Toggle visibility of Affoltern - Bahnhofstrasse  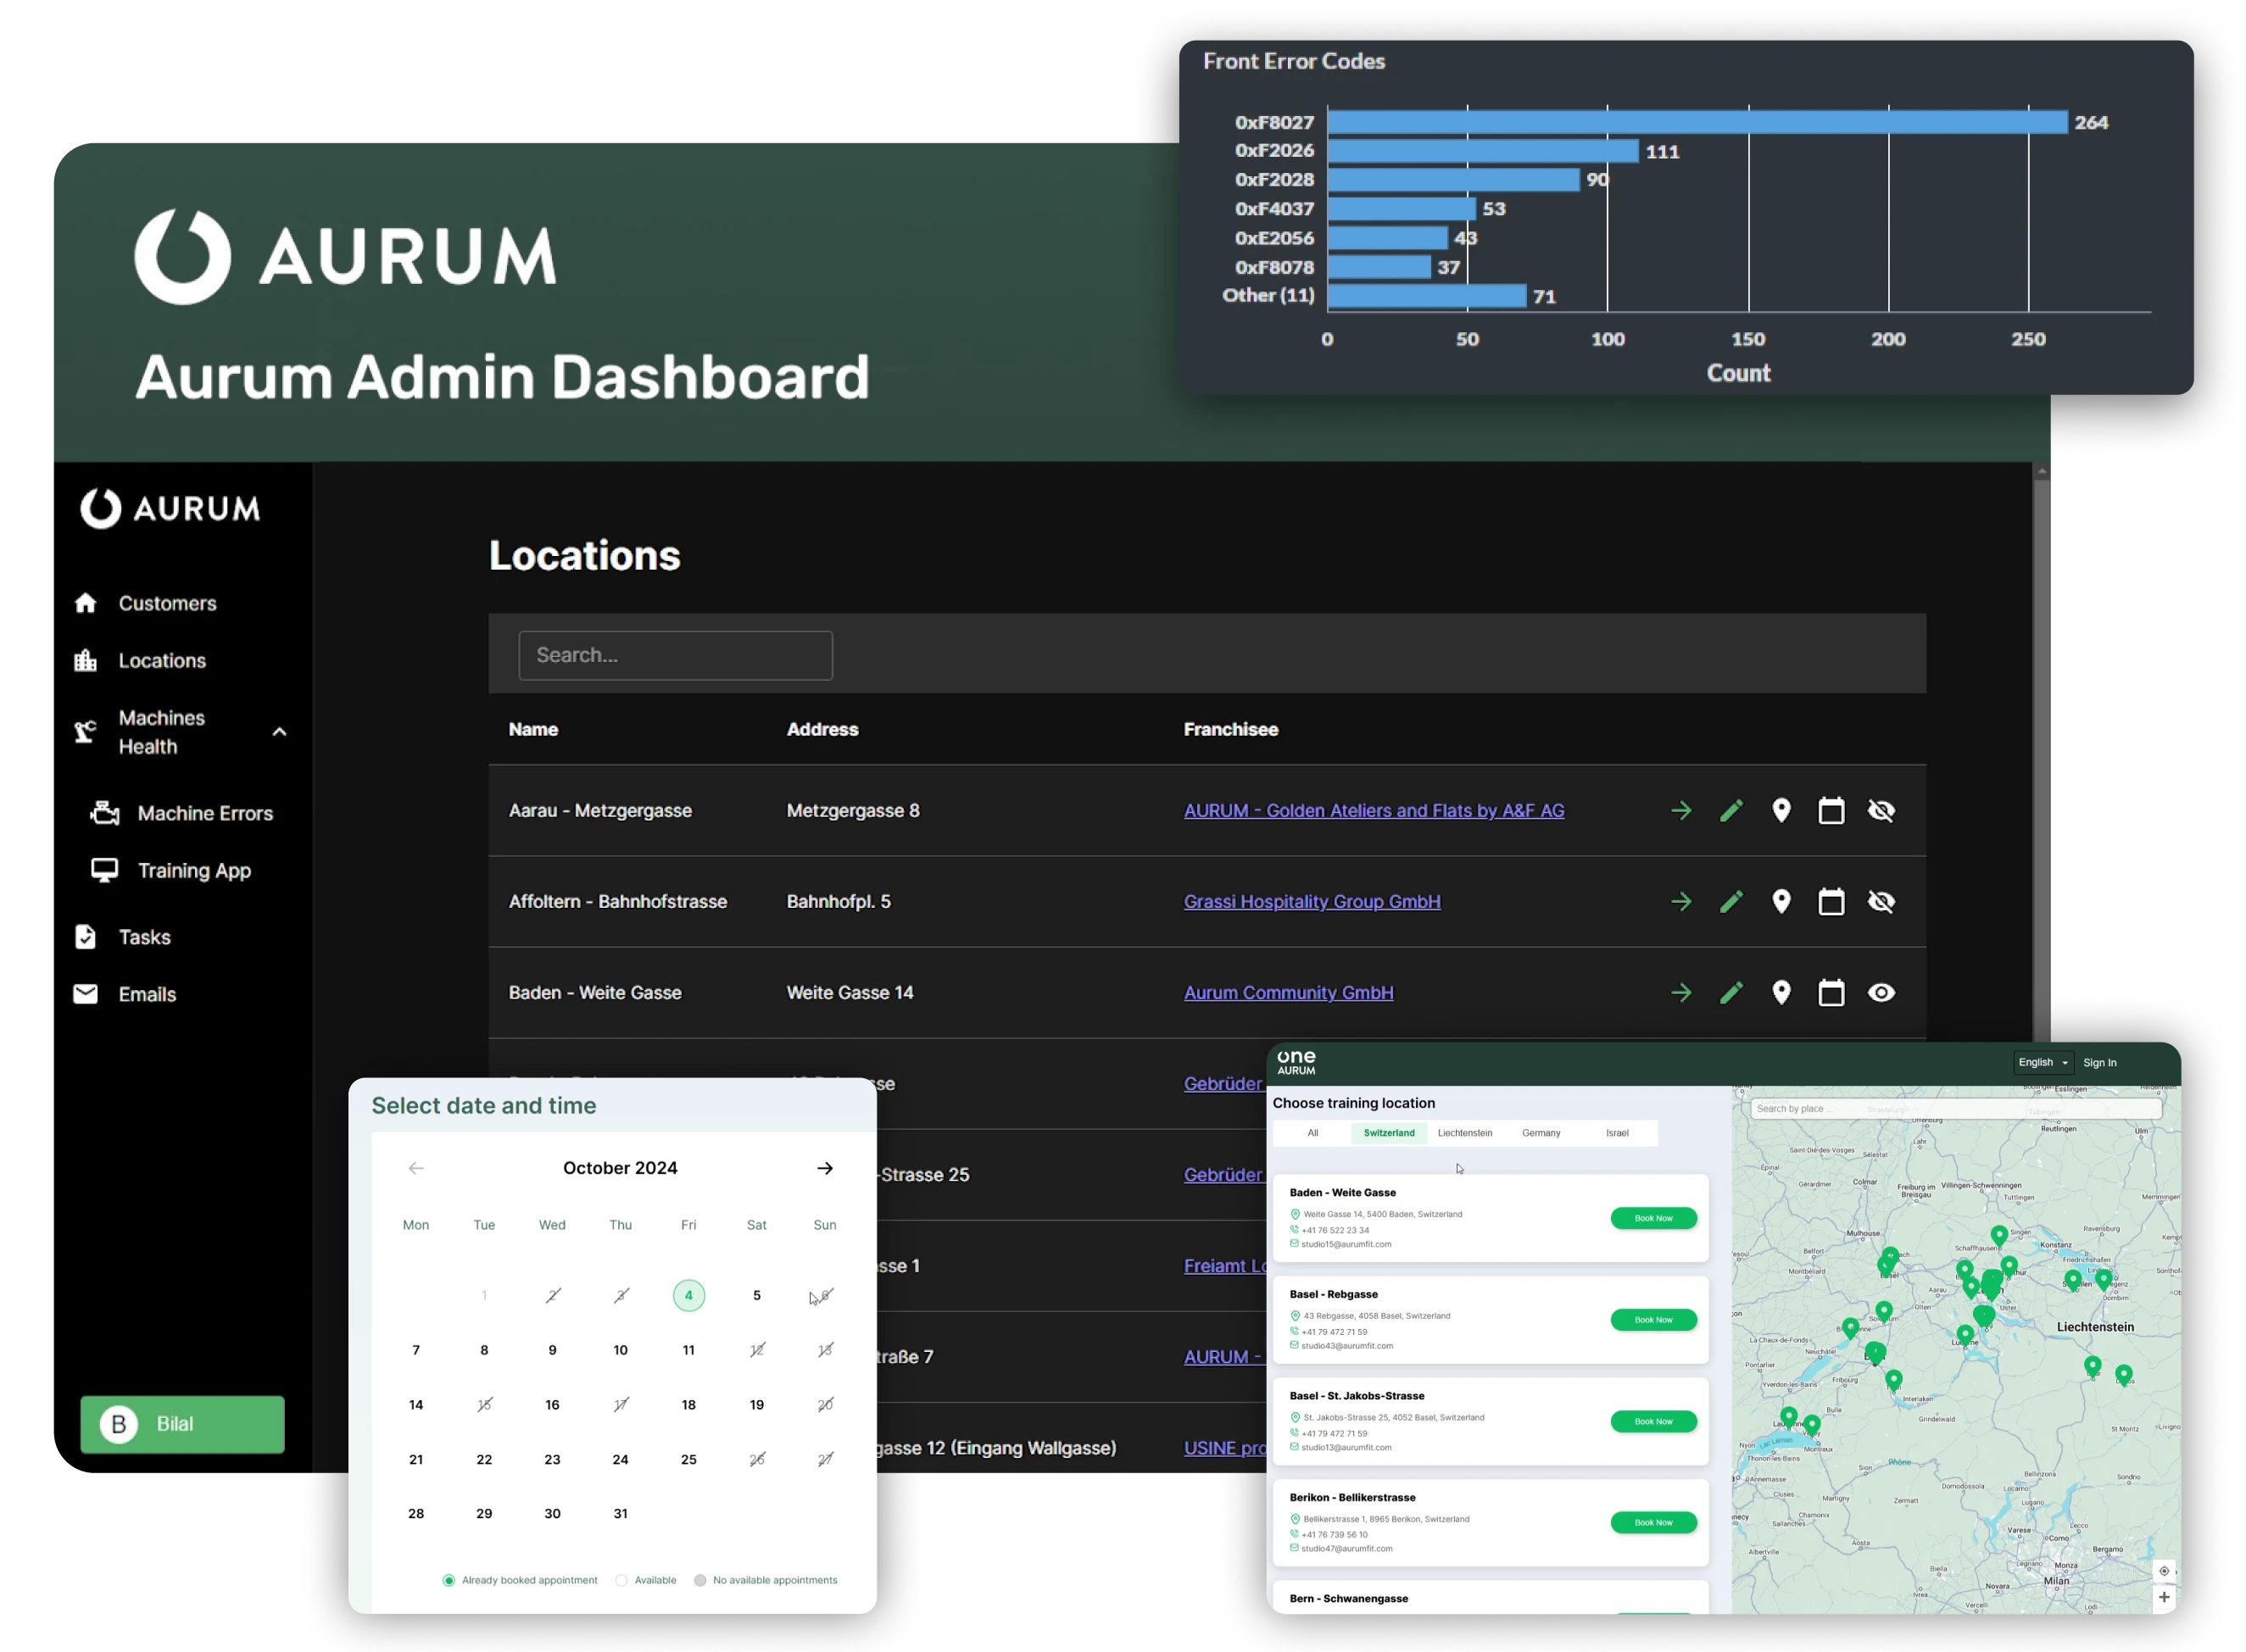[1881, 902]
